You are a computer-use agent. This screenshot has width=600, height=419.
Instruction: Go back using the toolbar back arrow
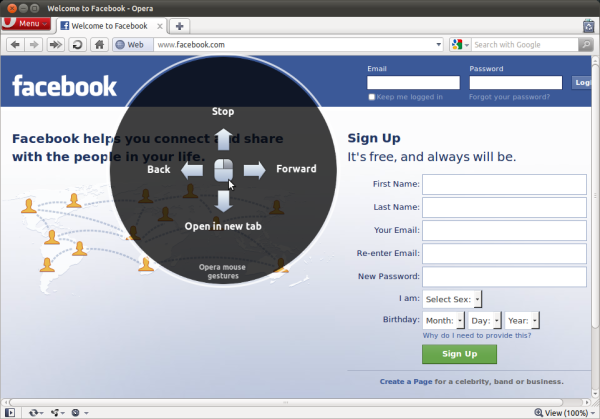(x=15, y=45)
